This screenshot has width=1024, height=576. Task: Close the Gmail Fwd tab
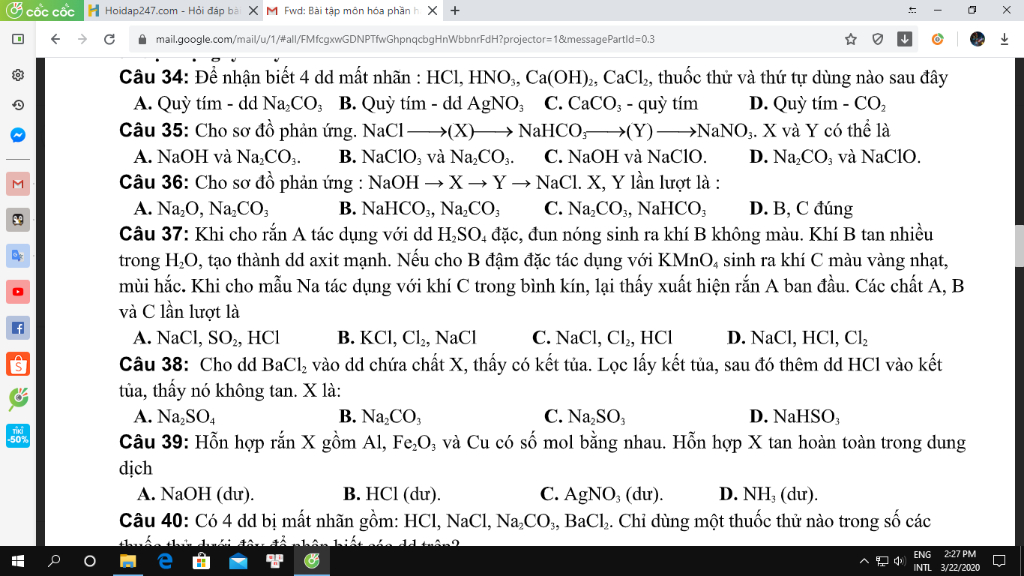click(x=432, y=10)
